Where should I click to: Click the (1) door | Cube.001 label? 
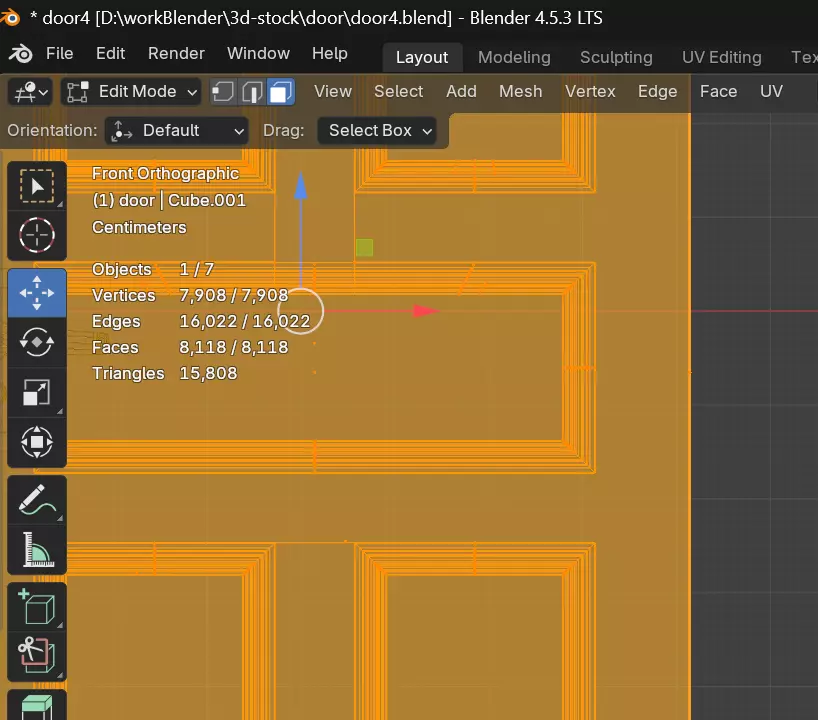(169, 200)
